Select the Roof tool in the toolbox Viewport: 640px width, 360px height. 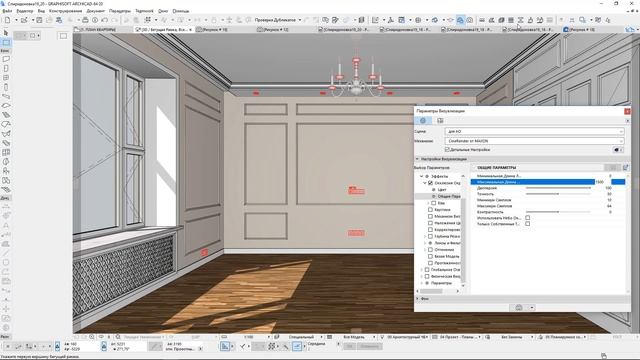tap(6, 124)
